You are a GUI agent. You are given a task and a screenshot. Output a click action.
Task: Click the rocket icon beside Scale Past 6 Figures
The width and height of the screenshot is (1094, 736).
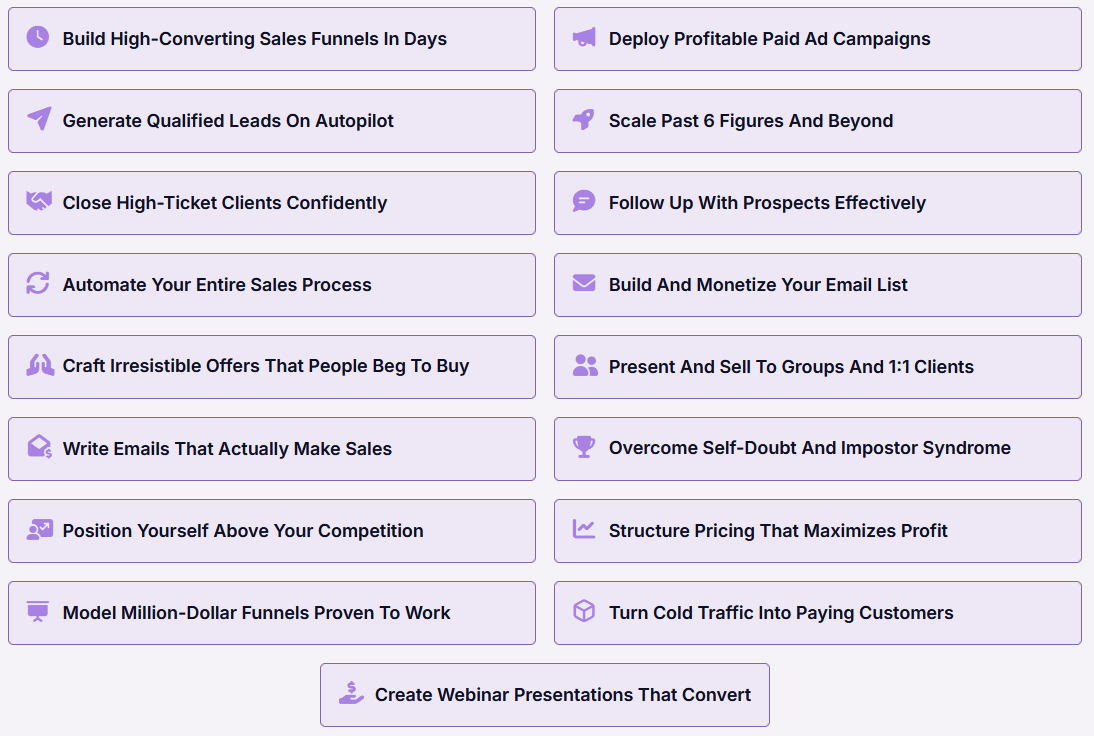pos(584,120)
